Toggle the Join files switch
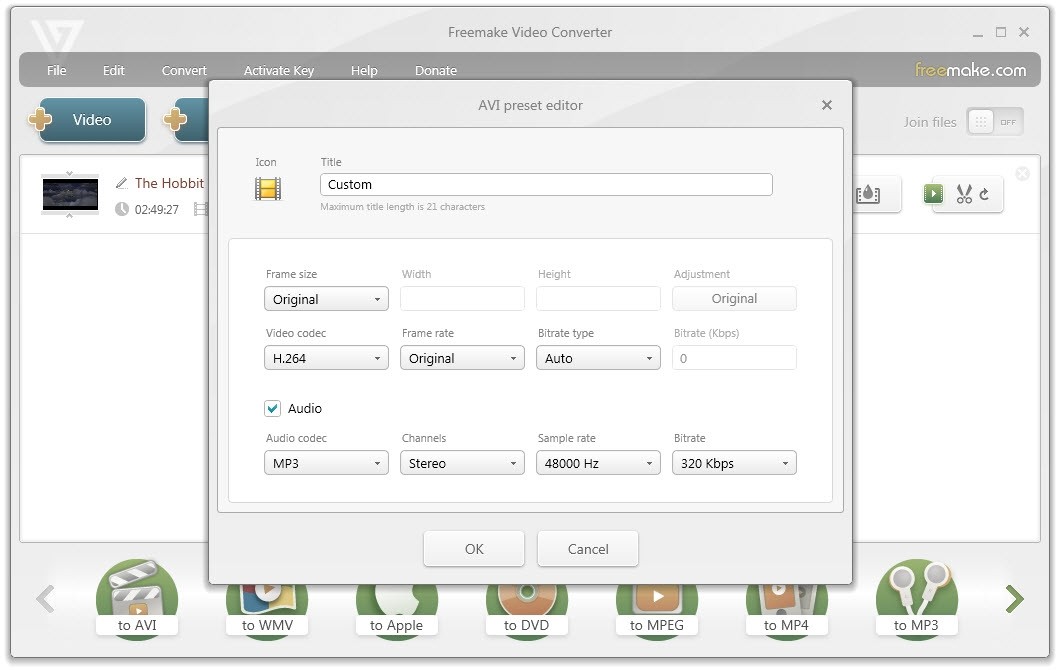1060x670 pixels. click(994, 122)
